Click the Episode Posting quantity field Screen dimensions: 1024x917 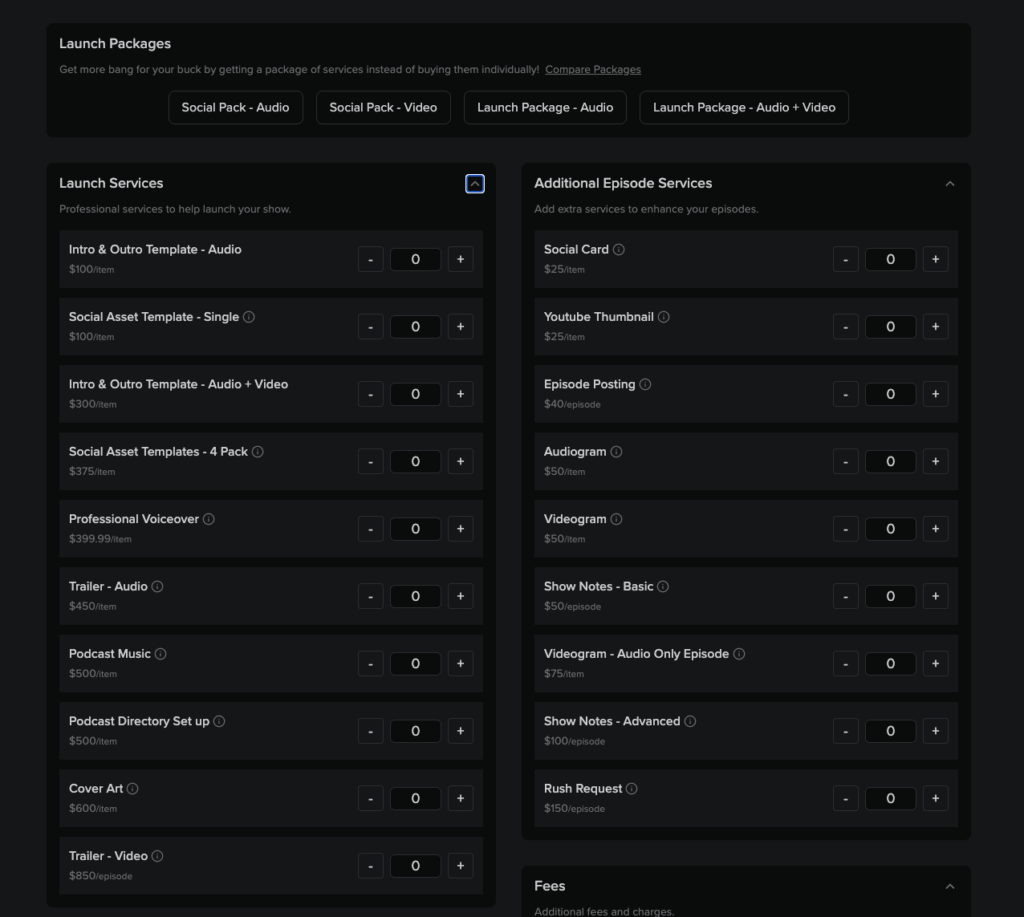click(x=890, y=394)
